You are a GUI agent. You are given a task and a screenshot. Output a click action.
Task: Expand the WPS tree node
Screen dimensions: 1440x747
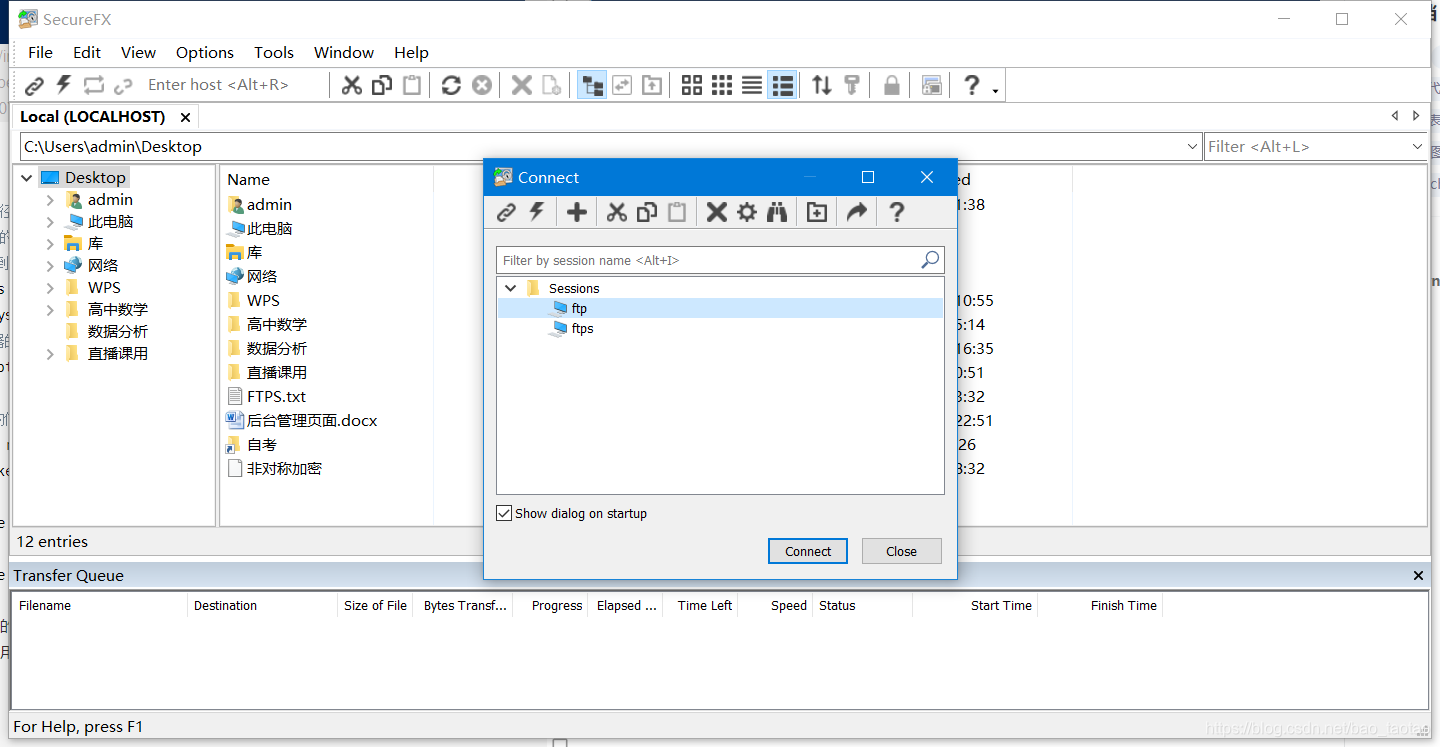(50, 288)
